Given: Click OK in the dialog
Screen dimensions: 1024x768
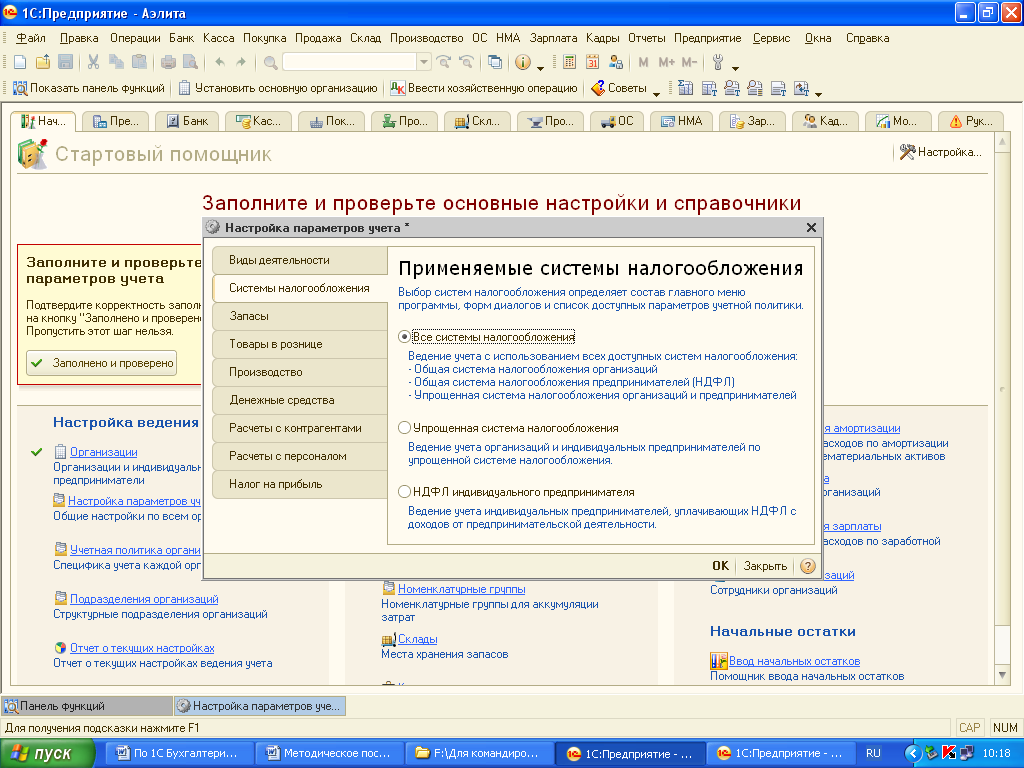Looking at the screenshot, I should [720, 566].
